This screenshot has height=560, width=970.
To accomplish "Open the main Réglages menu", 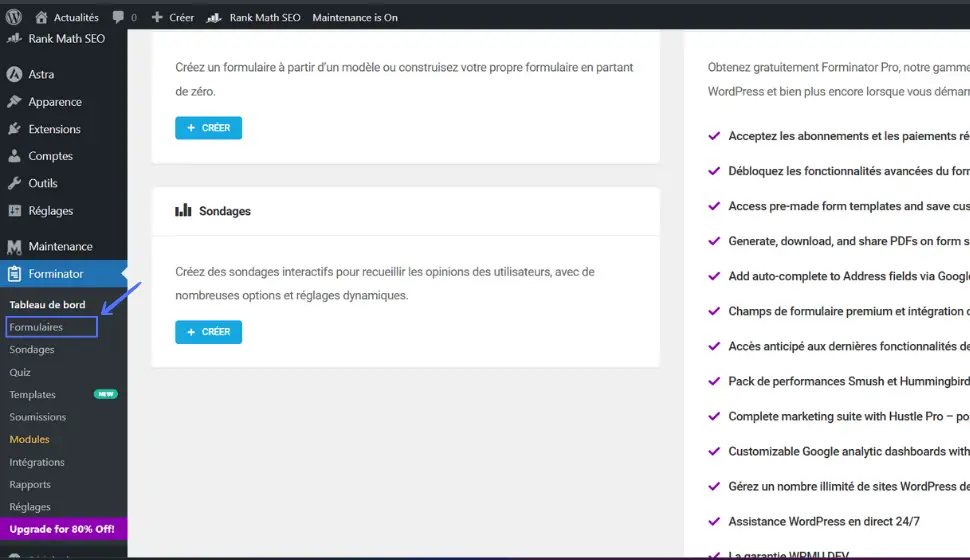I will (x=51, y=210).
